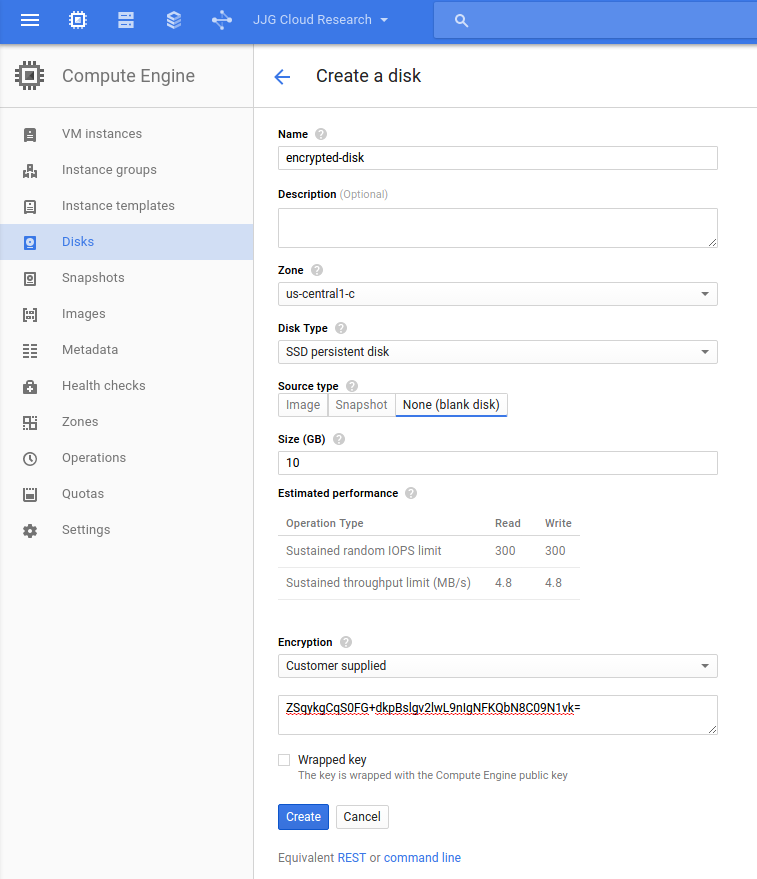Screen dimensions: 757x879
Task: Click the layered stack shortcut icon in top bar
Action: click(x=173, y=19)
